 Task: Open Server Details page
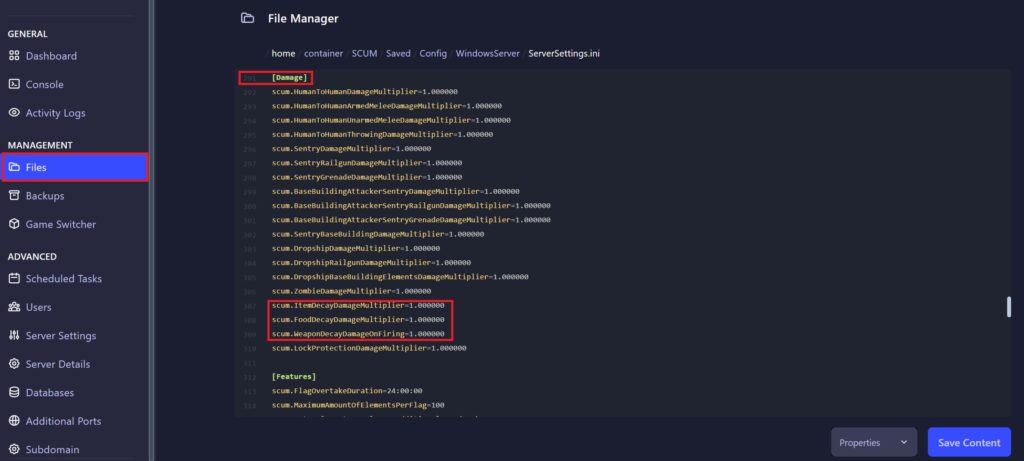point(57,364)
